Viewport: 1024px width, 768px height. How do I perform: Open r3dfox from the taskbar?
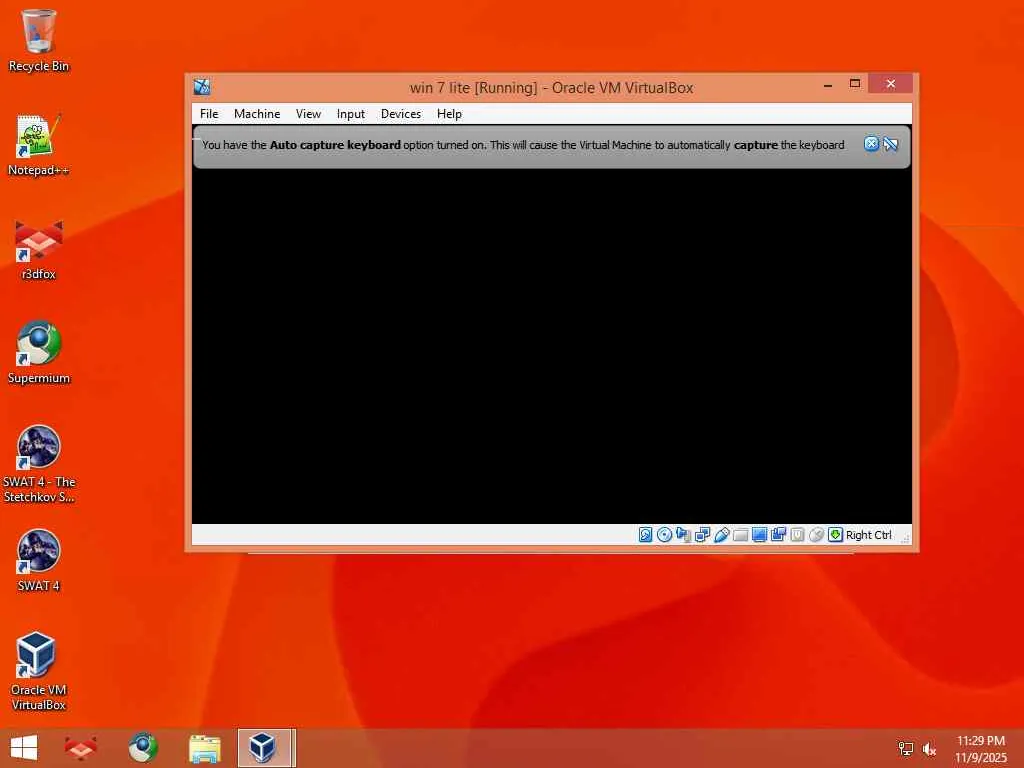point(81,748)
